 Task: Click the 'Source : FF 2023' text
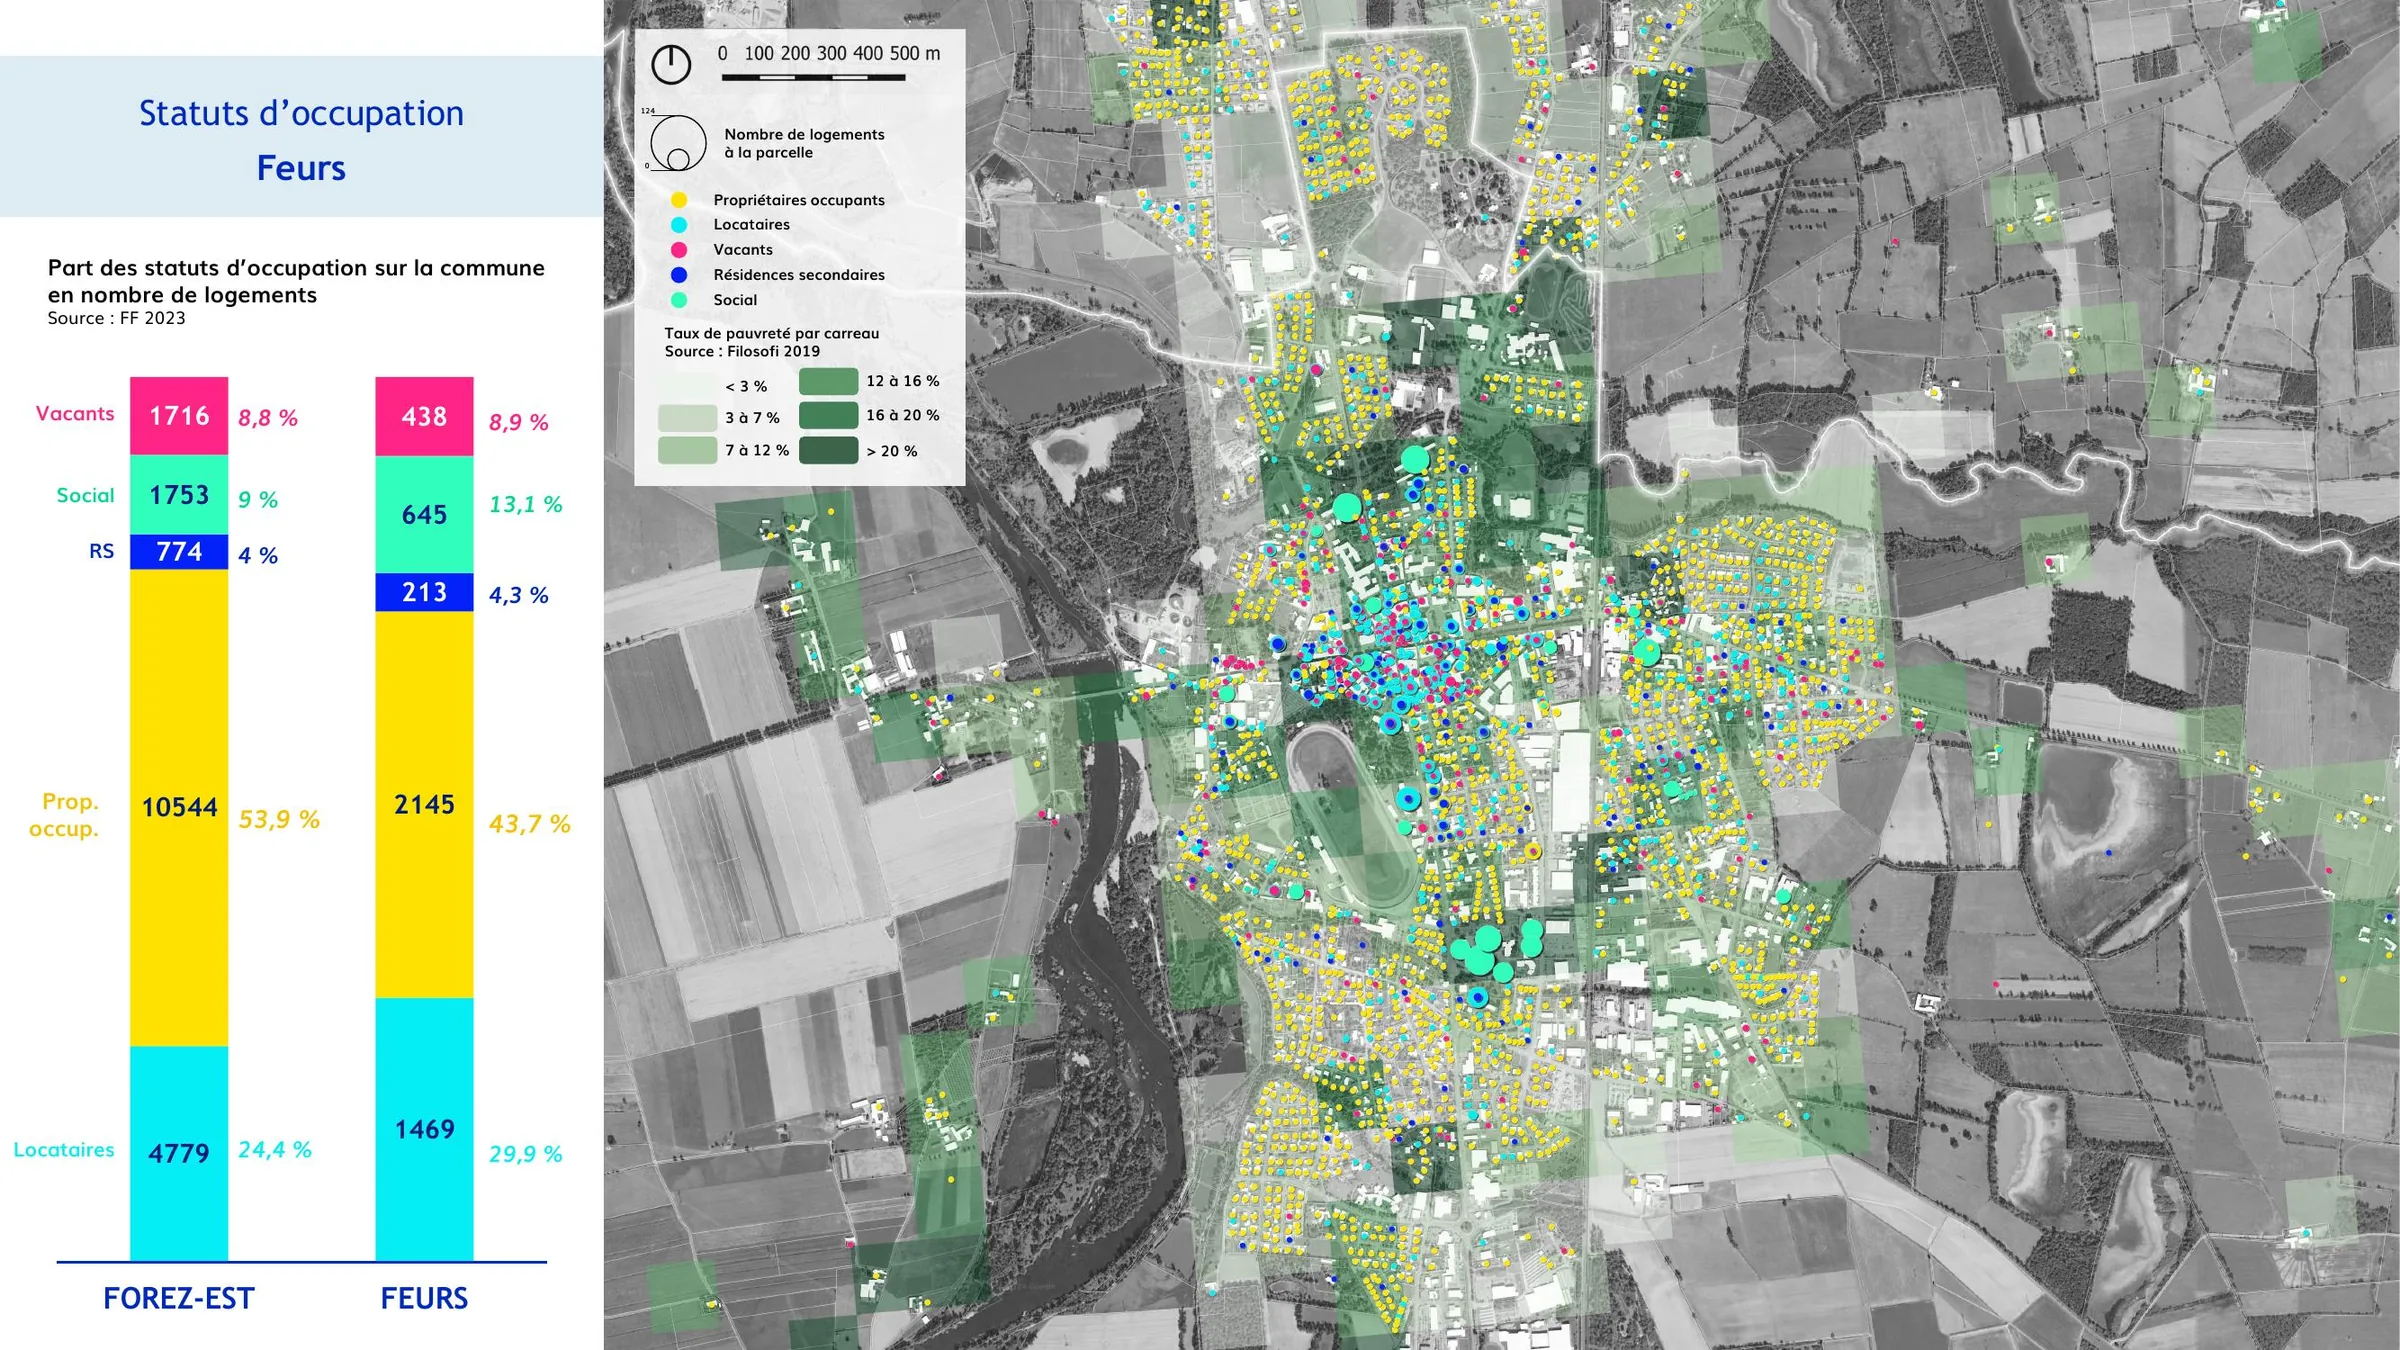(x=116, y=318)
